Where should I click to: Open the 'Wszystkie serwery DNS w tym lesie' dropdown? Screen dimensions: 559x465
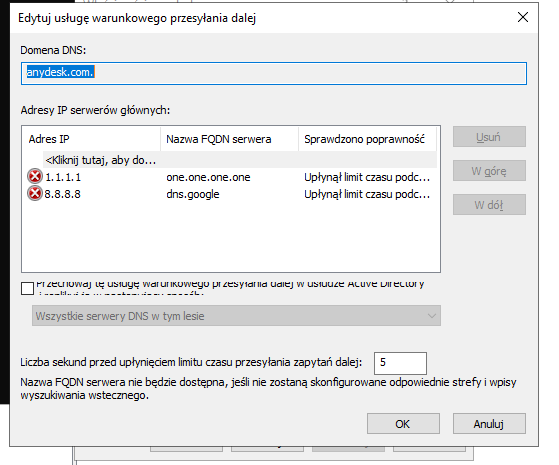236,316
